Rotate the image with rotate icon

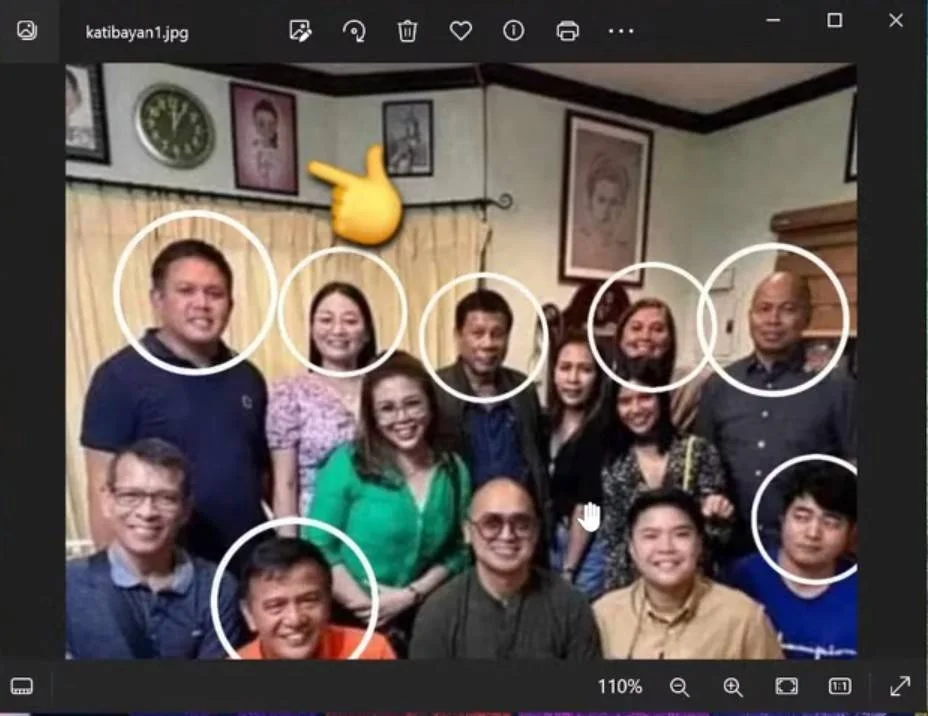[354, 31]
